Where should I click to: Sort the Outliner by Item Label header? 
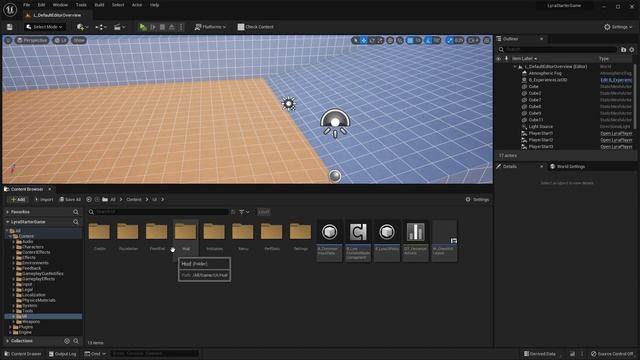pos(524,59)
